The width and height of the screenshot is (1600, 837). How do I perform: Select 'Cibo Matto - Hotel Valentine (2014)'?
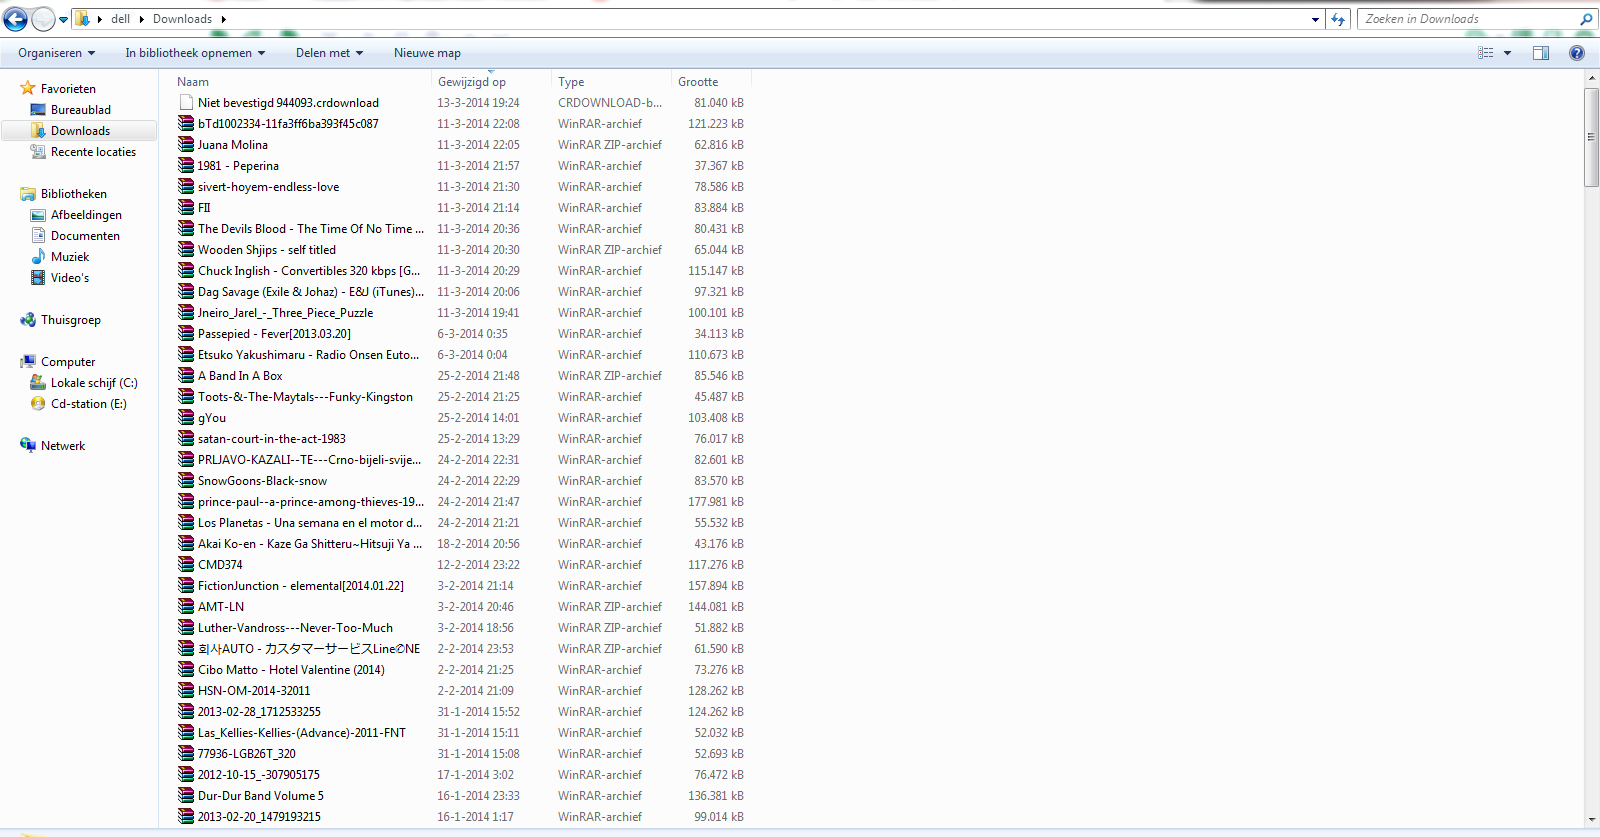point(291,670)
